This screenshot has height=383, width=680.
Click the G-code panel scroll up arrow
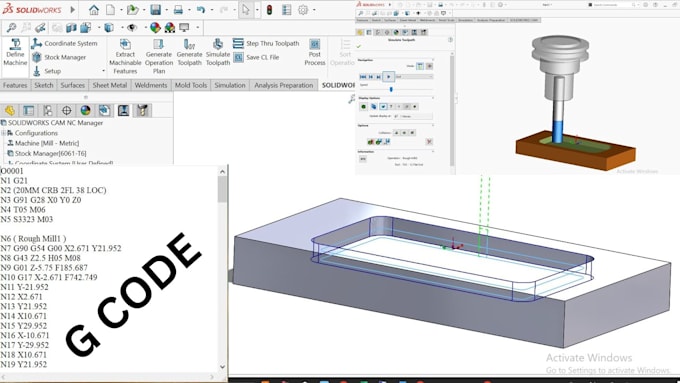pos(222,171)
